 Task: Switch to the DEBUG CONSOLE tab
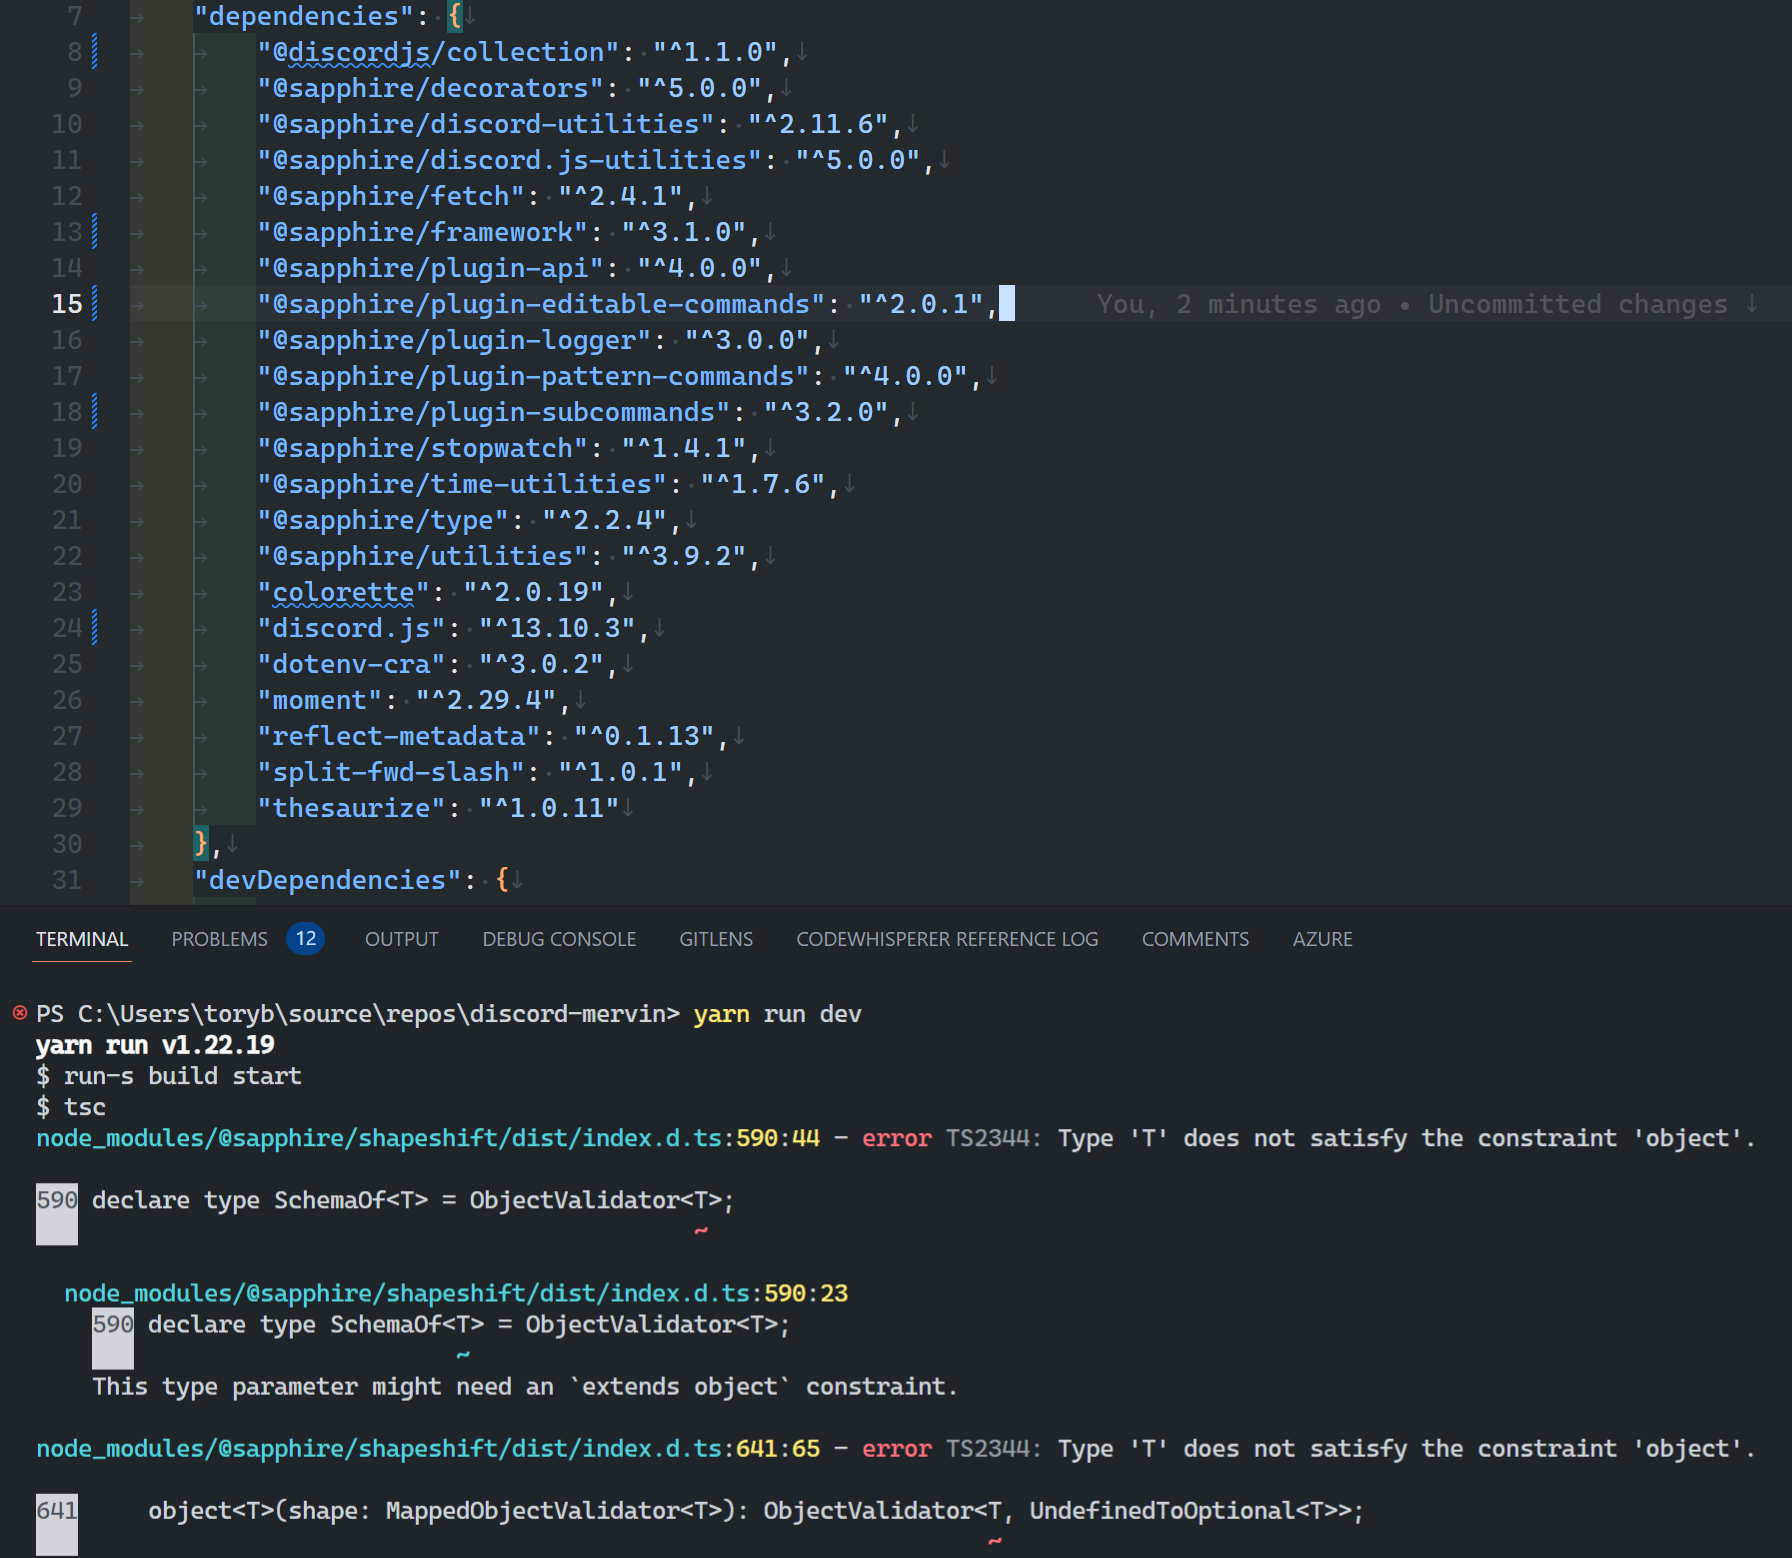click(x=558, y=938)
